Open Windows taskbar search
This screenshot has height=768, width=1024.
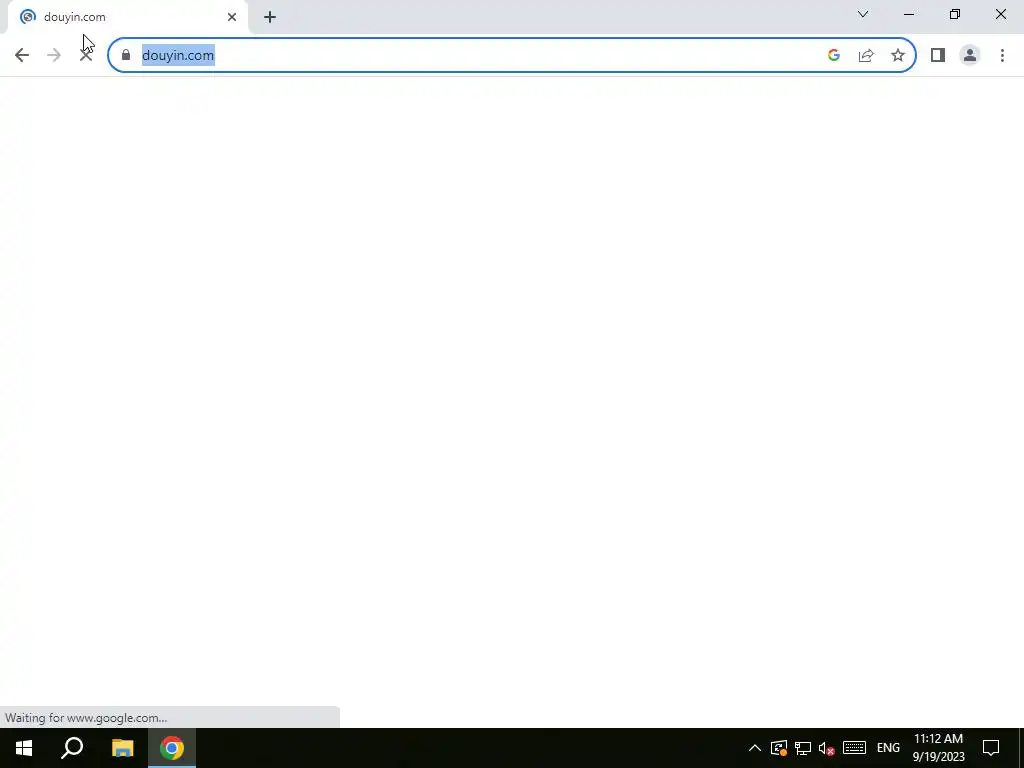(x=72, y=748)
